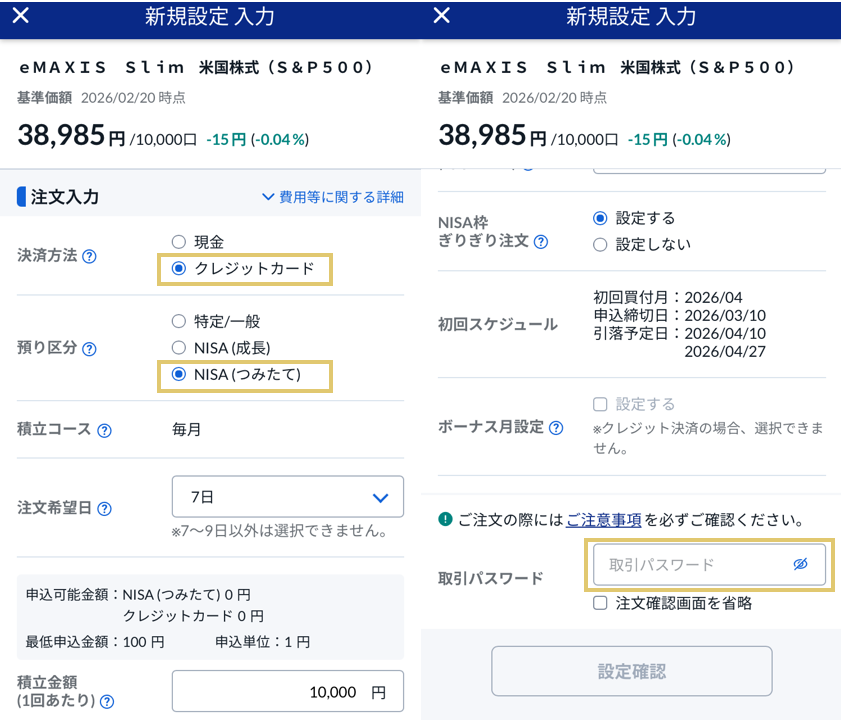Show help for 注文希望日
841x724 pixels.
pyautogui.click(x=105, y=508)
